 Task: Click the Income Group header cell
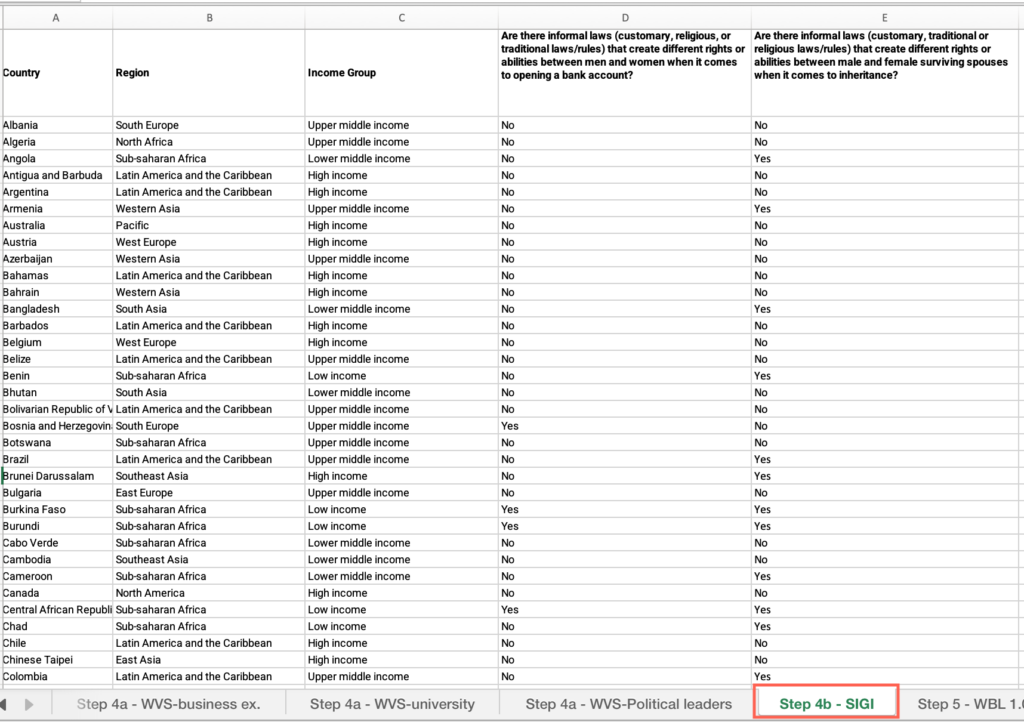[402, 73]
